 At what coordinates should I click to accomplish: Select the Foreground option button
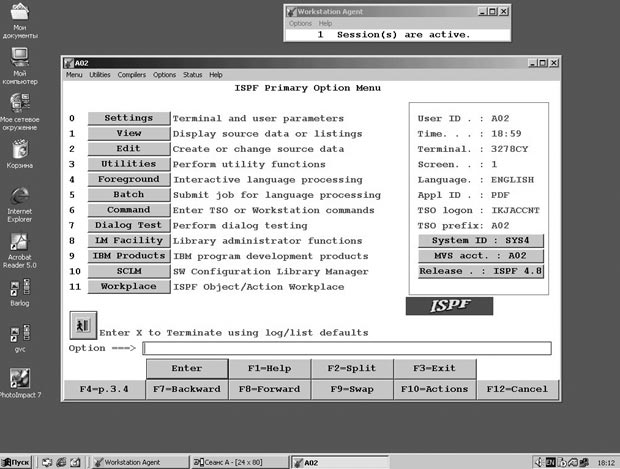pos(129,180)
